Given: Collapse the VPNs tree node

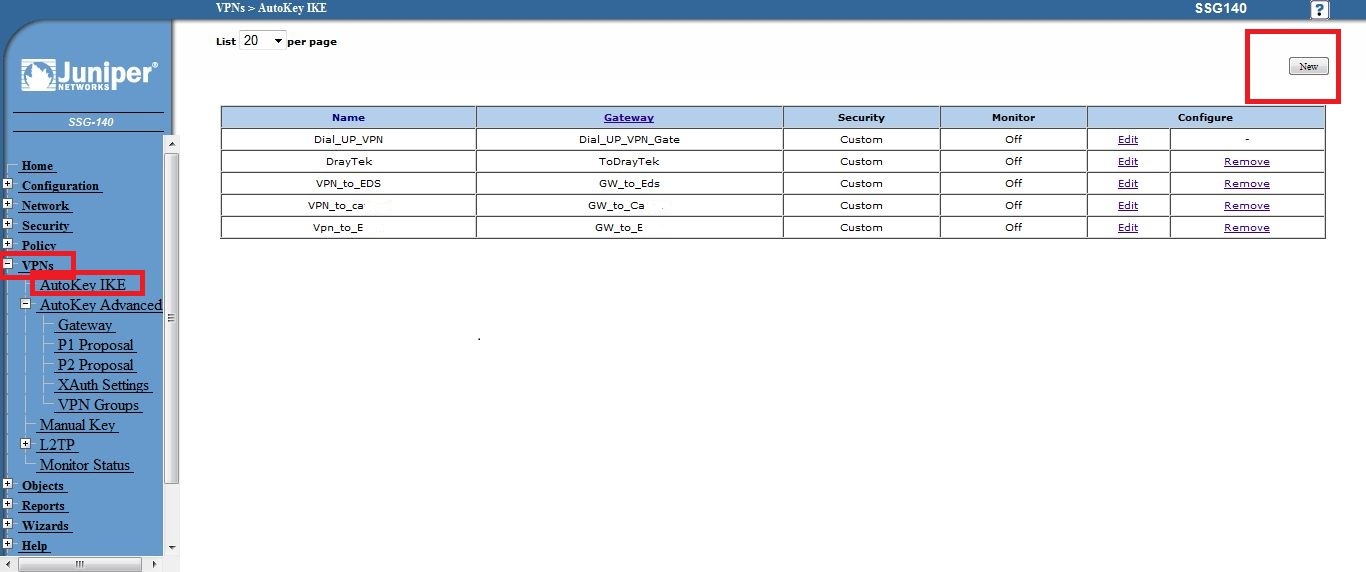Looking at the screenshot, I should coord(8,265).
